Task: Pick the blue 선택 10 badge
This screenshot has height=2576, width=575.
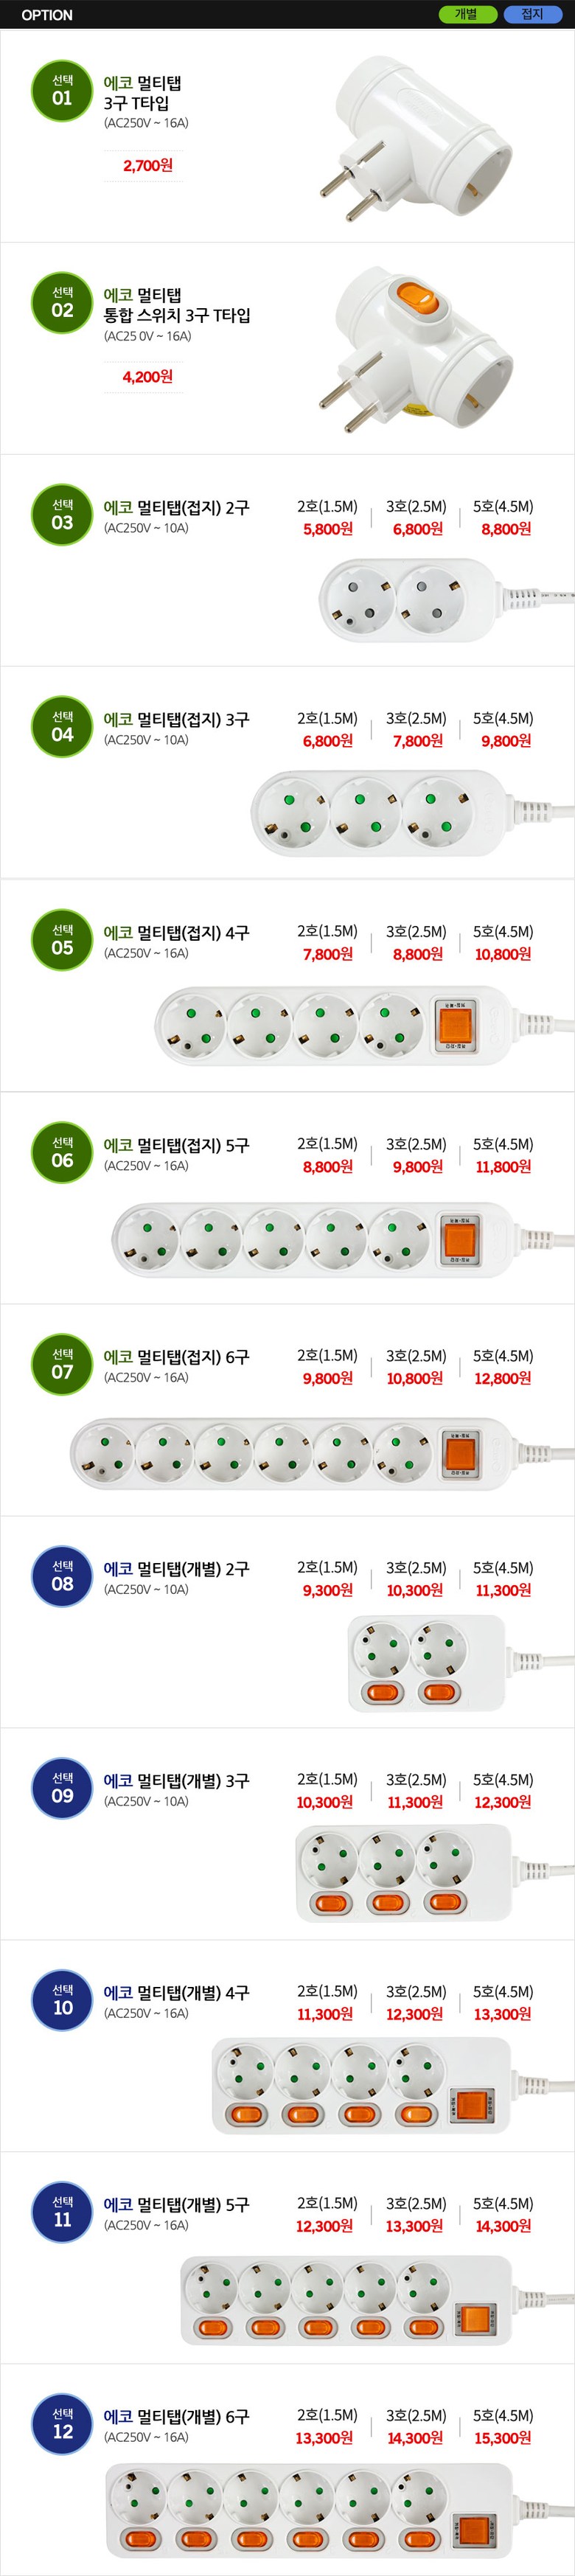Action: click(62, 2000)
